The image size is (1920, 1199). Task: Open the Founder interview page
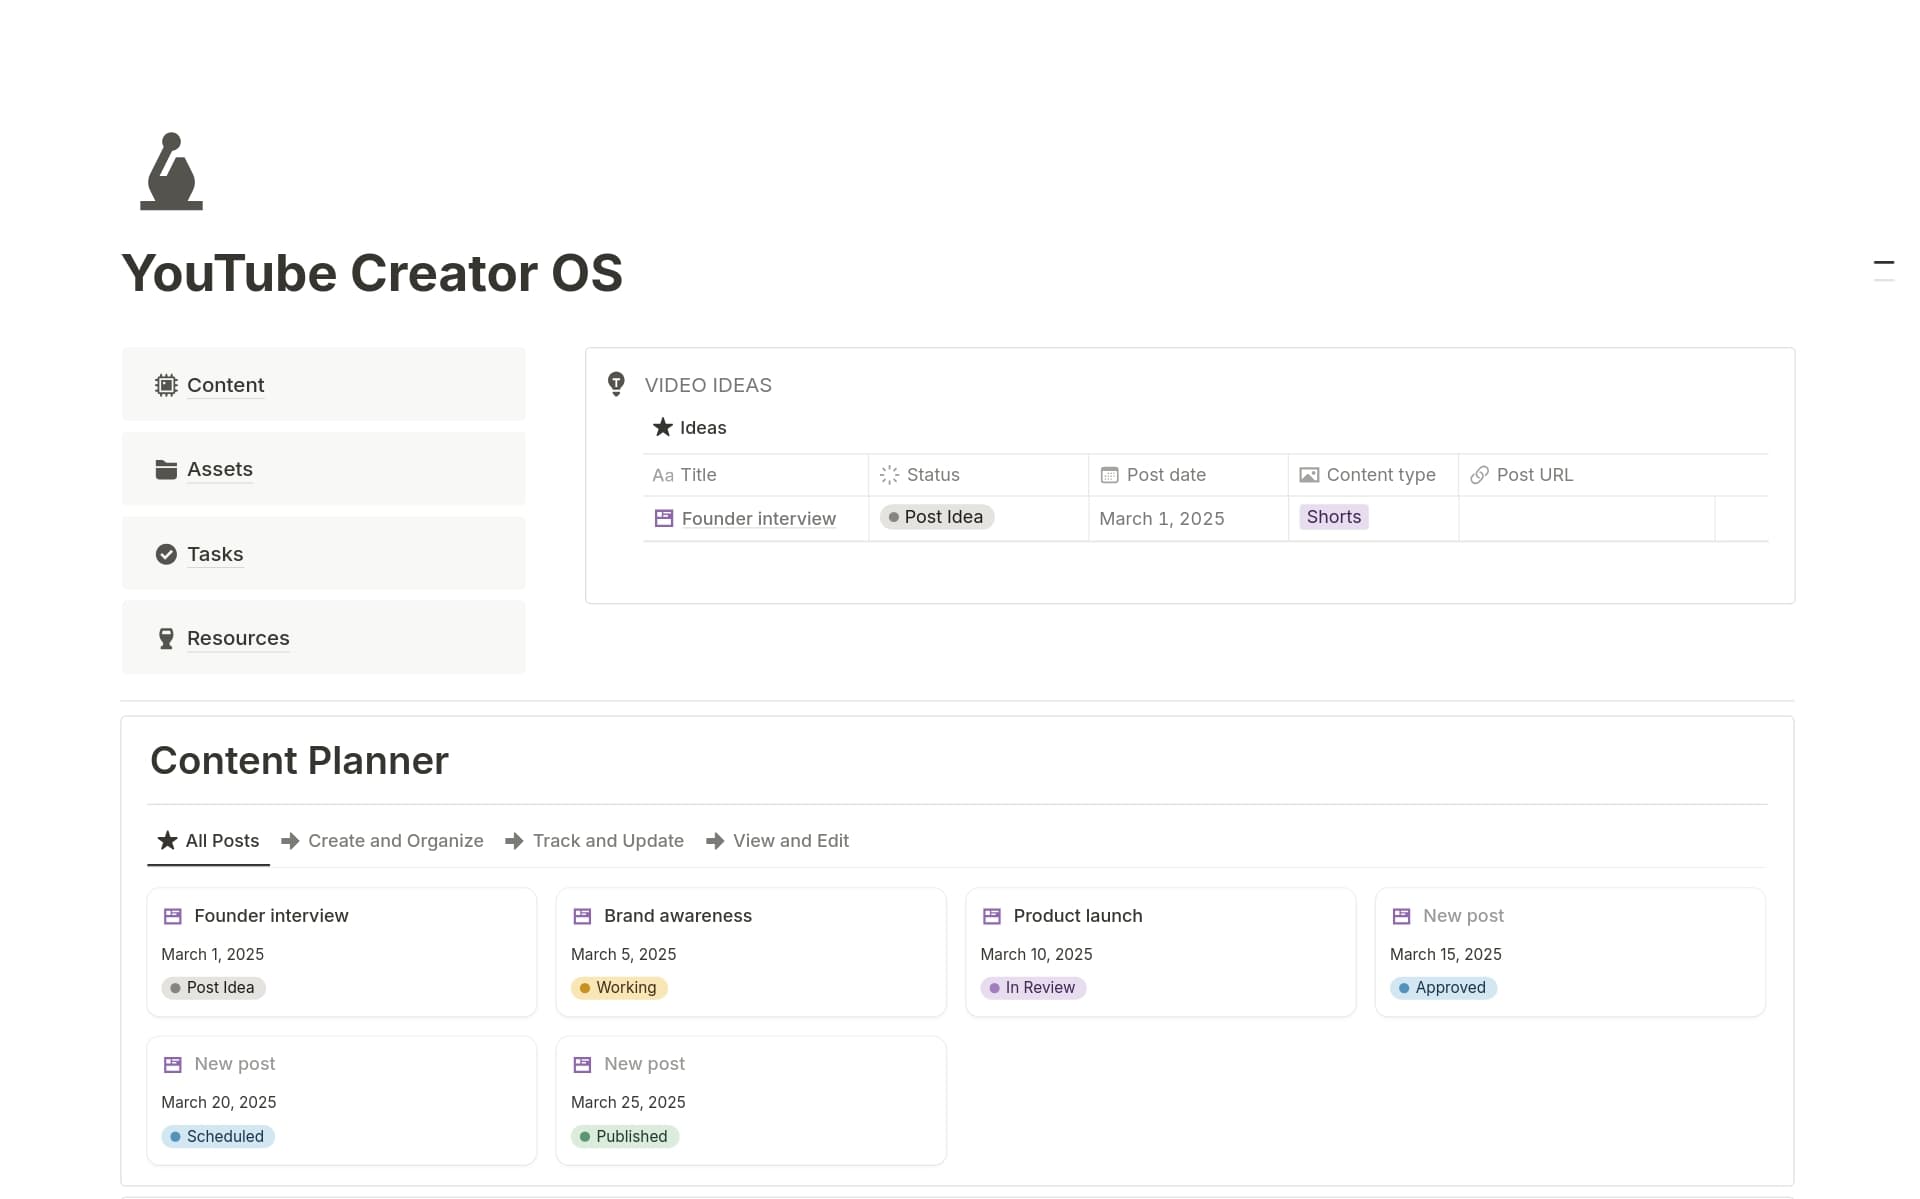coord(758,518)
